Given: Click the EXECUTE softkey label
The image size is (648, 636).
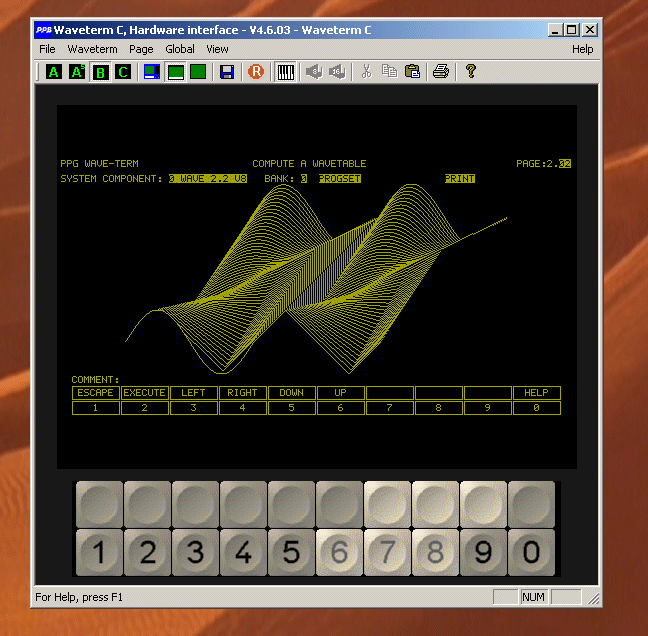Looking at the screenshot, I should tap(145, 393).
